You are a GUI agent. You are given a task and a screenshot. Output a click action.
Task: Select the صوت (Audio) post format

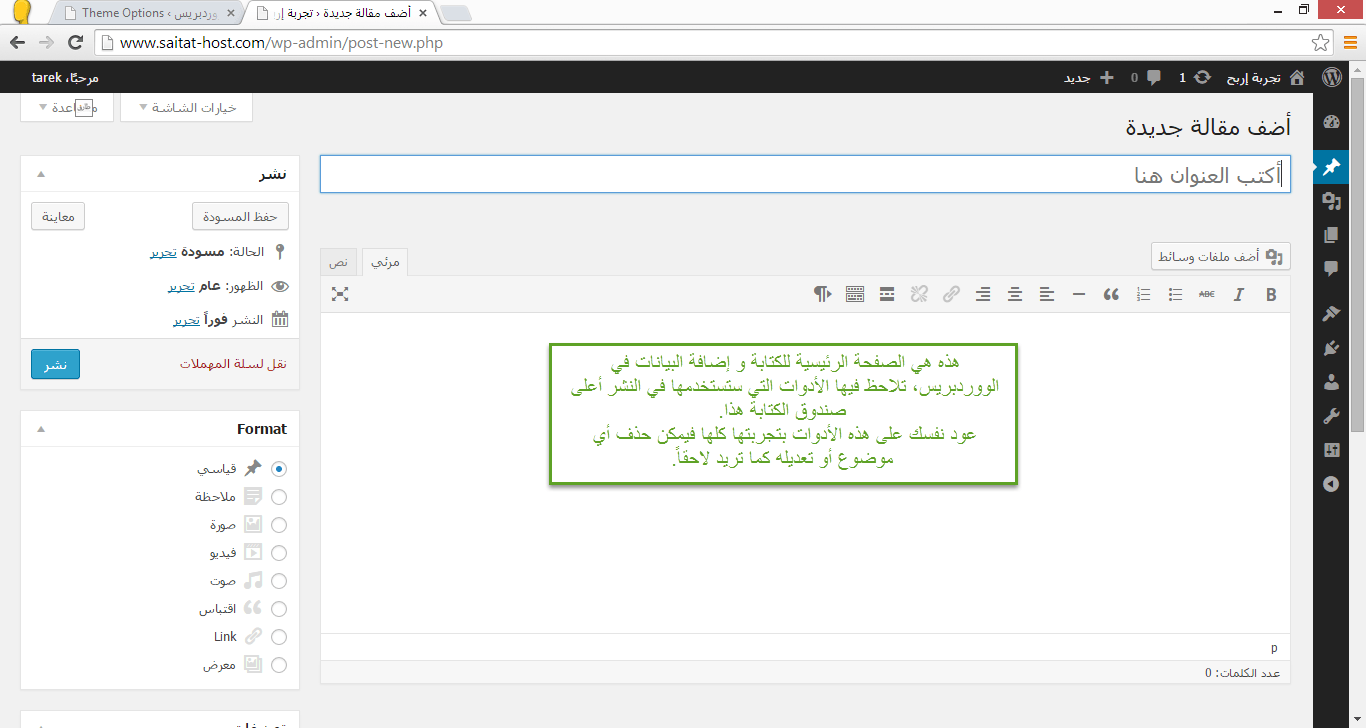[279, 580]
